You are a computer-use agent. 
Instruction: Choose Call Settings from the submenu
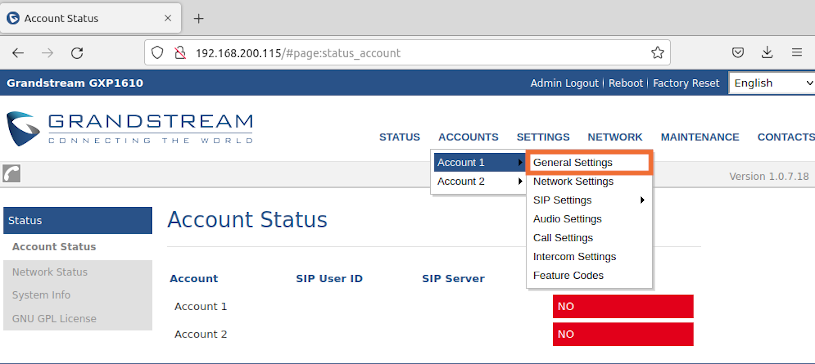589,238
